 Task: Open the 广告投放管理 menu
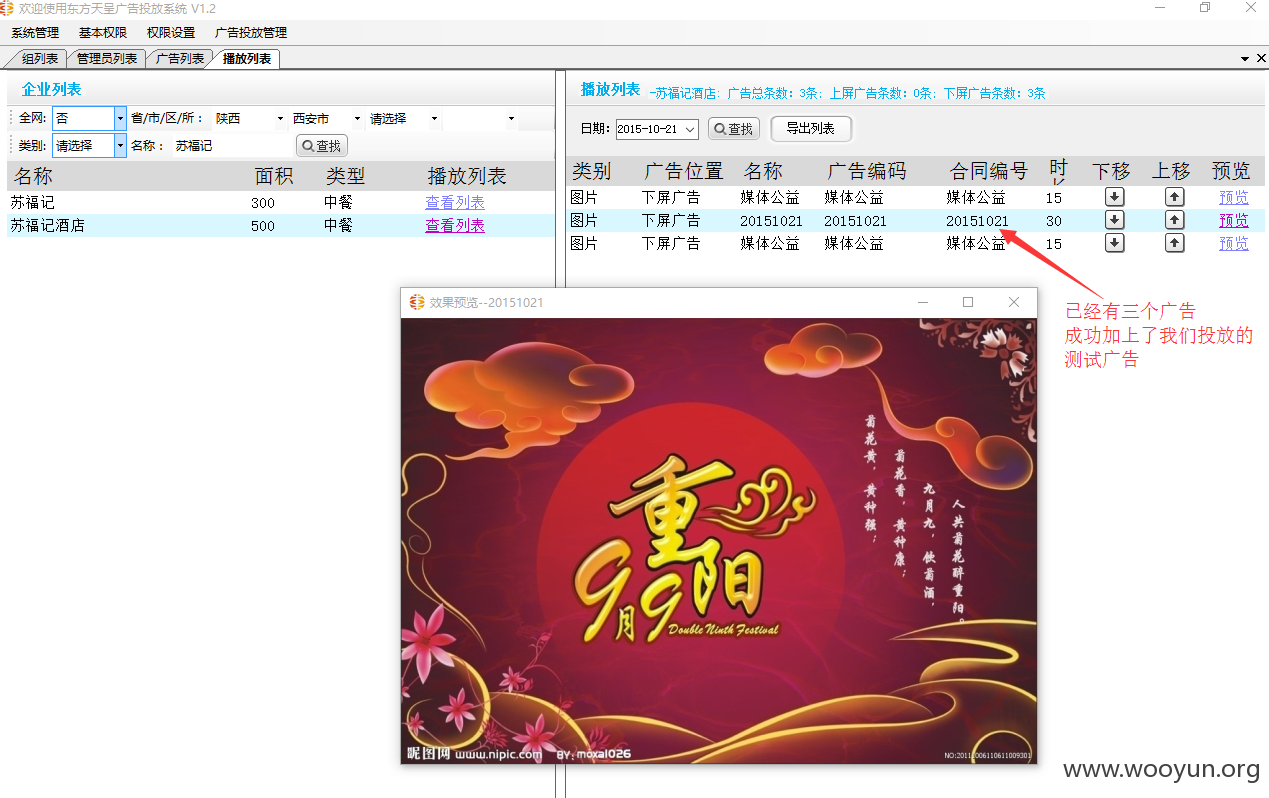(x=251, y=33)
